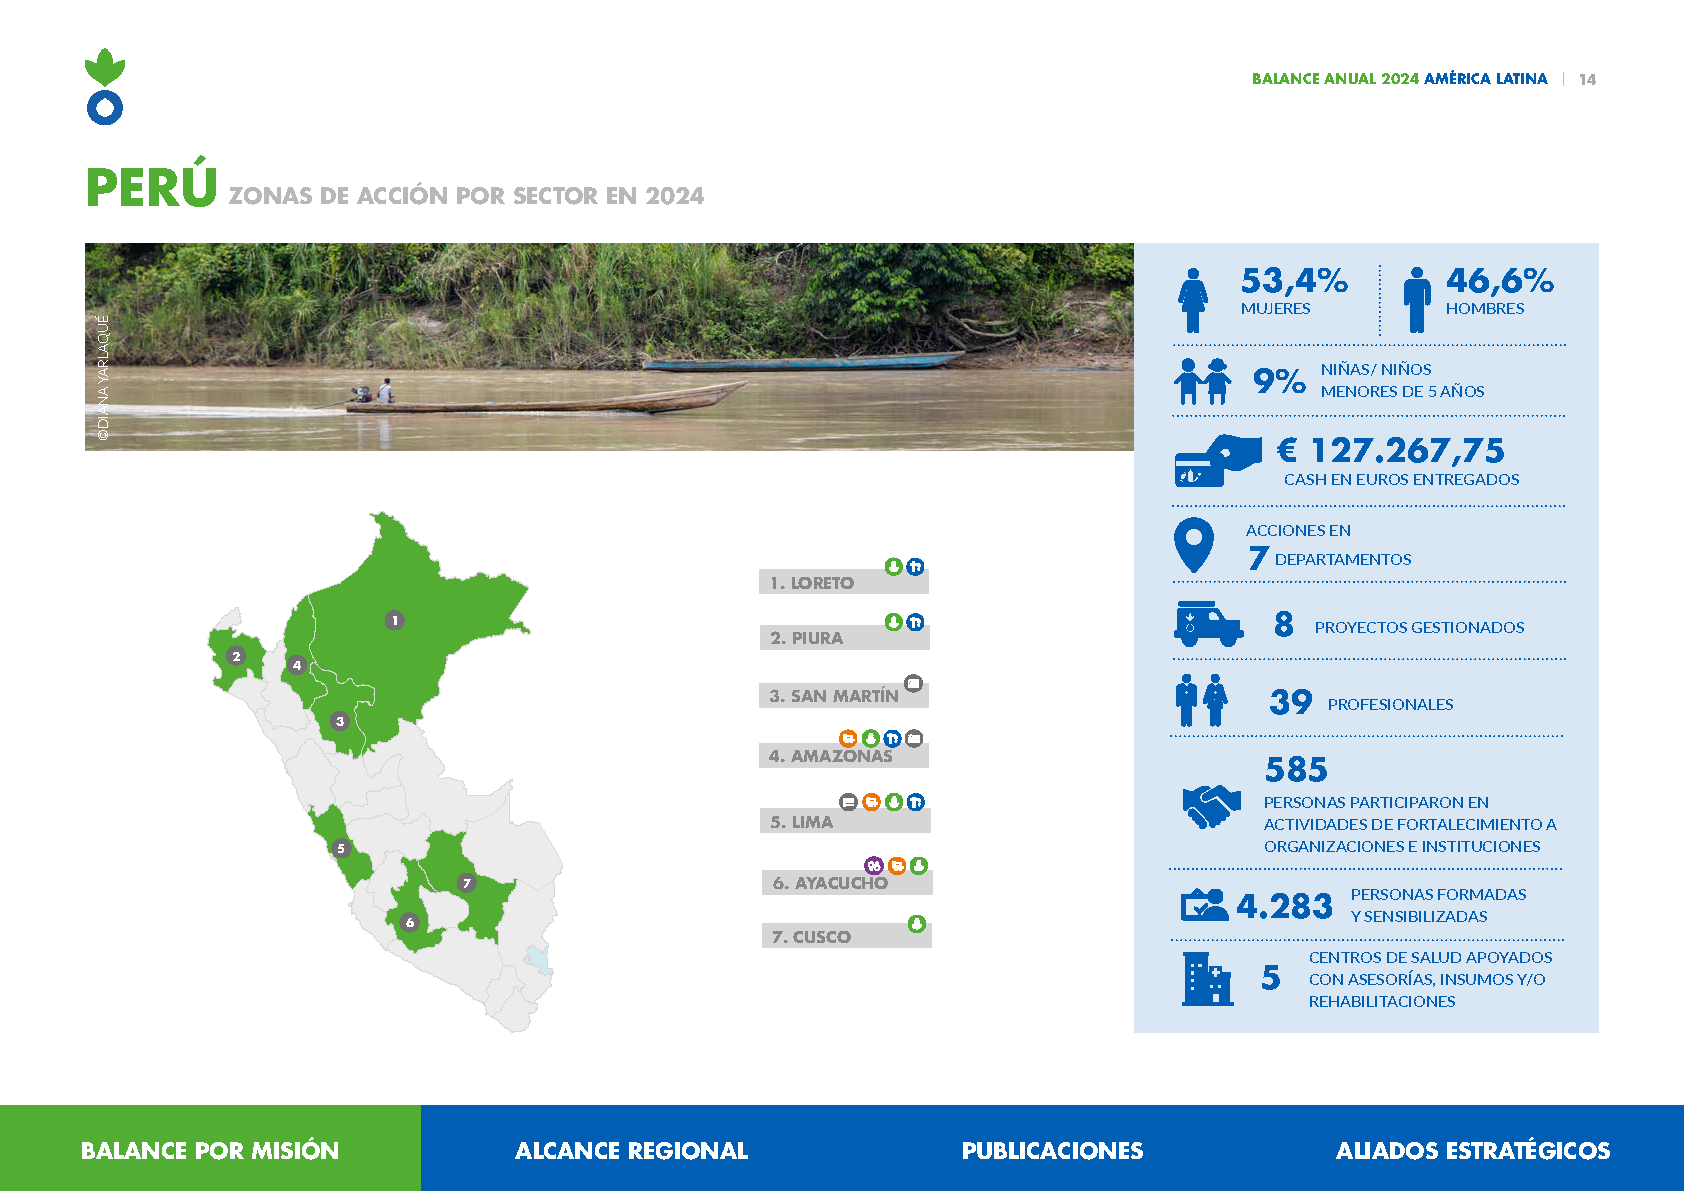
Task: Go to the Publicaciones section
Action: point(1052,1150)
